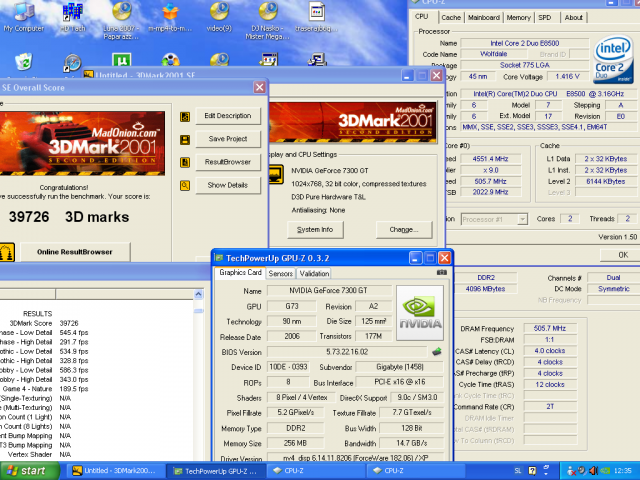Click Save Project floppy icon

[x=185, y=140]
